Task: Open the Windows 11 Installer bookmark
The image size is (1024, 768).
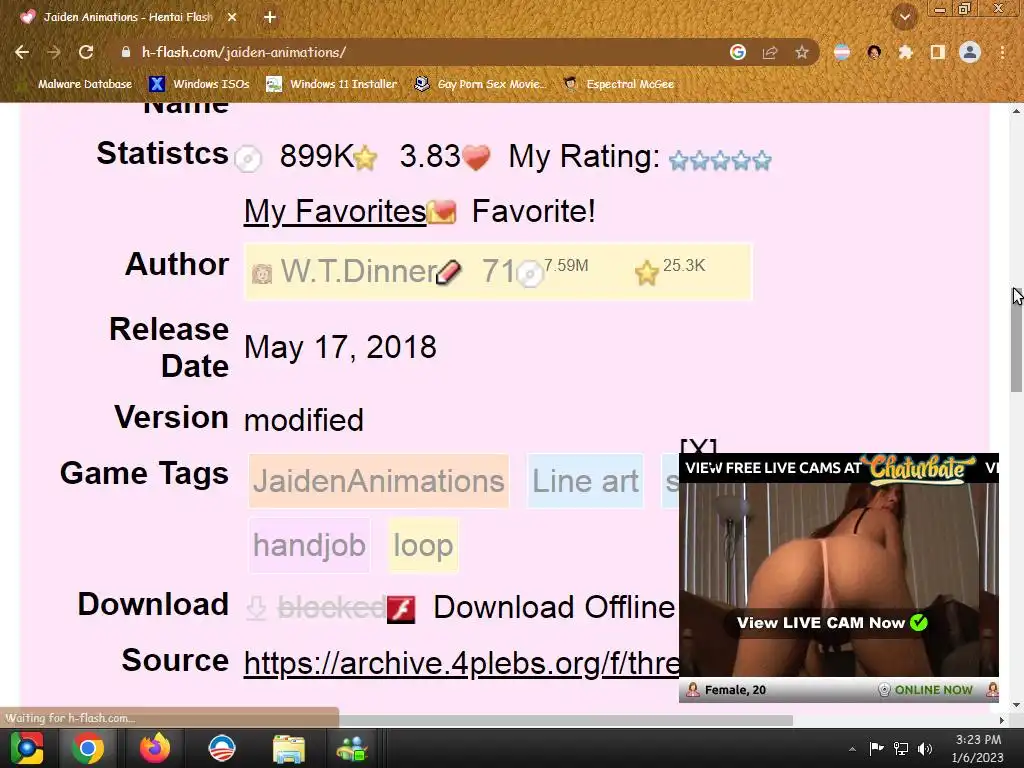Action: coord(332,84)
